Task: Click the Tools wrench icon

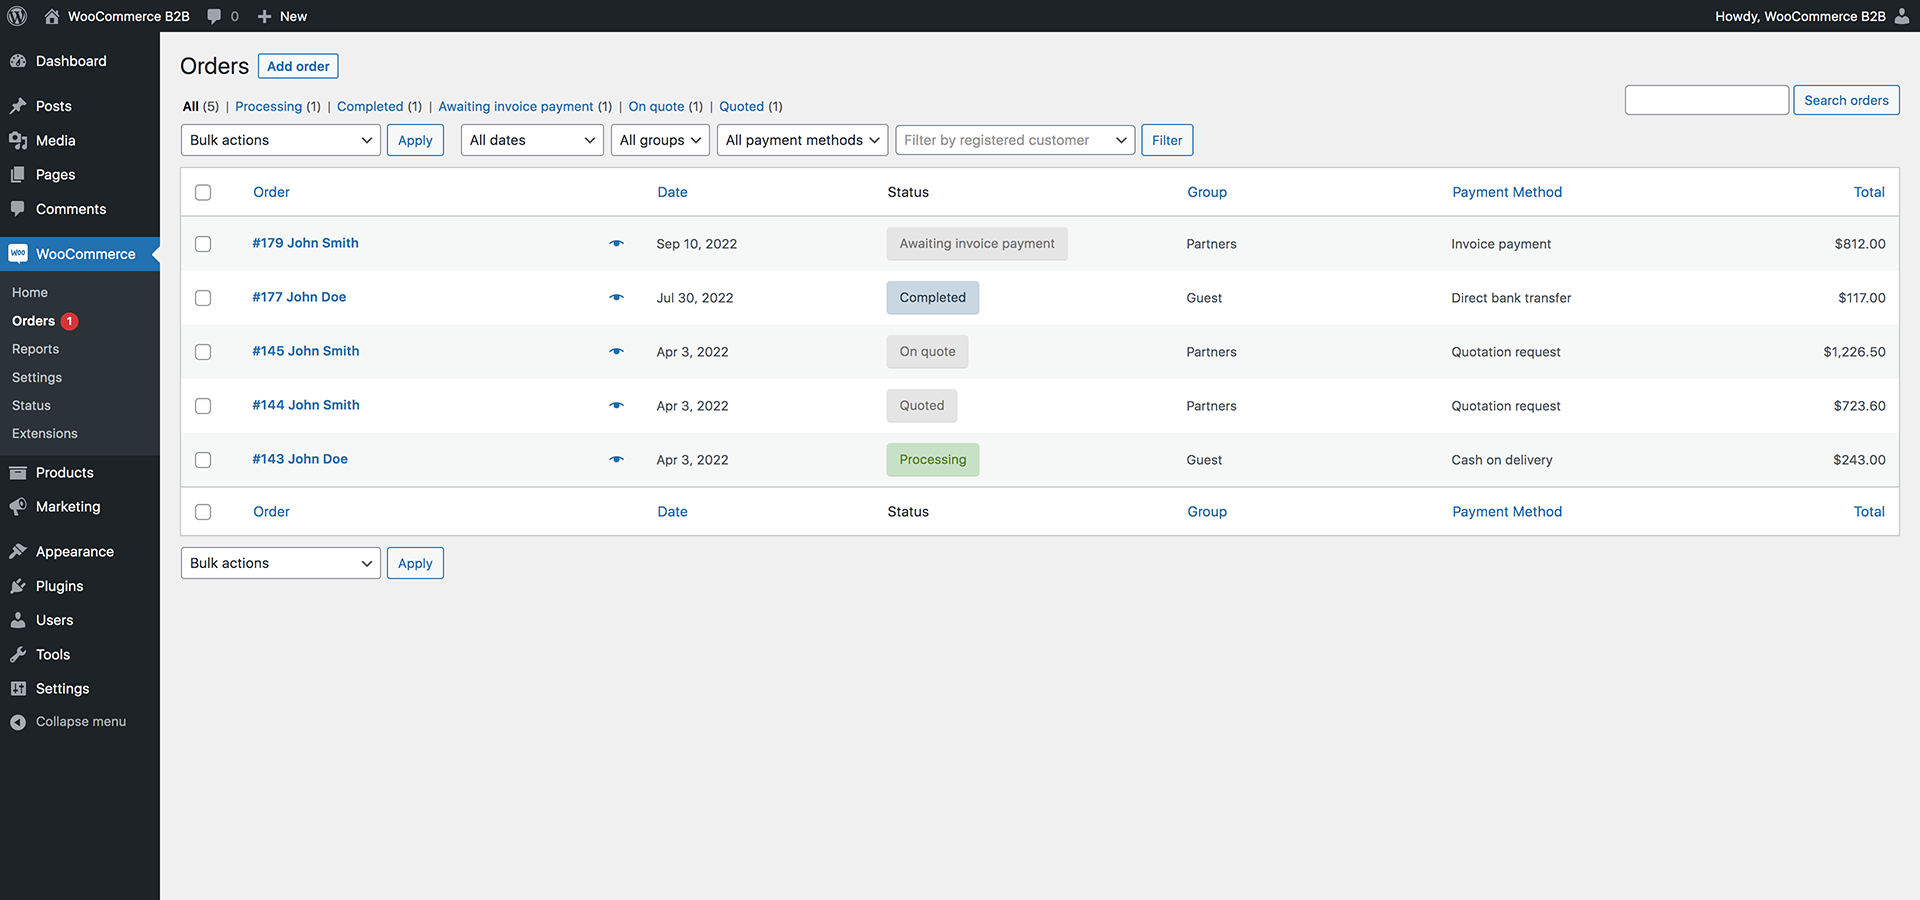Action: tap(18, 655)
